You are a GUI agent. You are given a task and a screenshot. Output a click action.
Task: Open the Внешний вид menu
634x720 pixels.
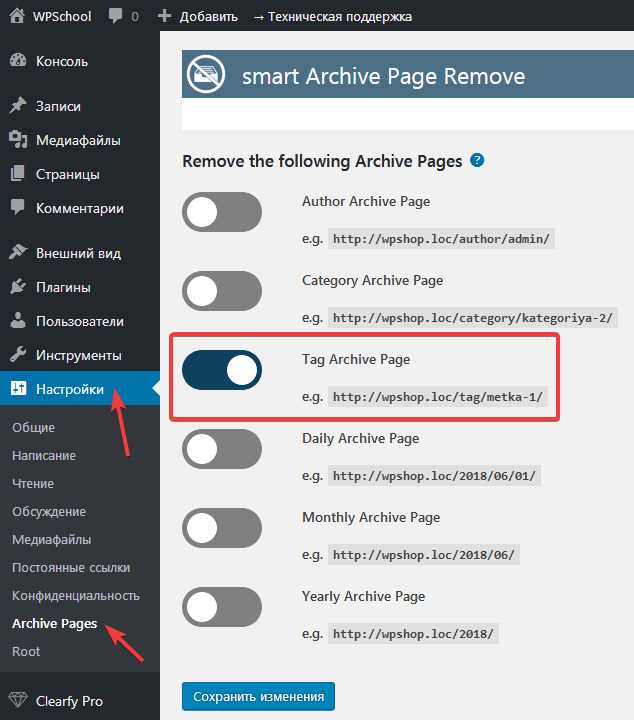(x=78, y=253)
